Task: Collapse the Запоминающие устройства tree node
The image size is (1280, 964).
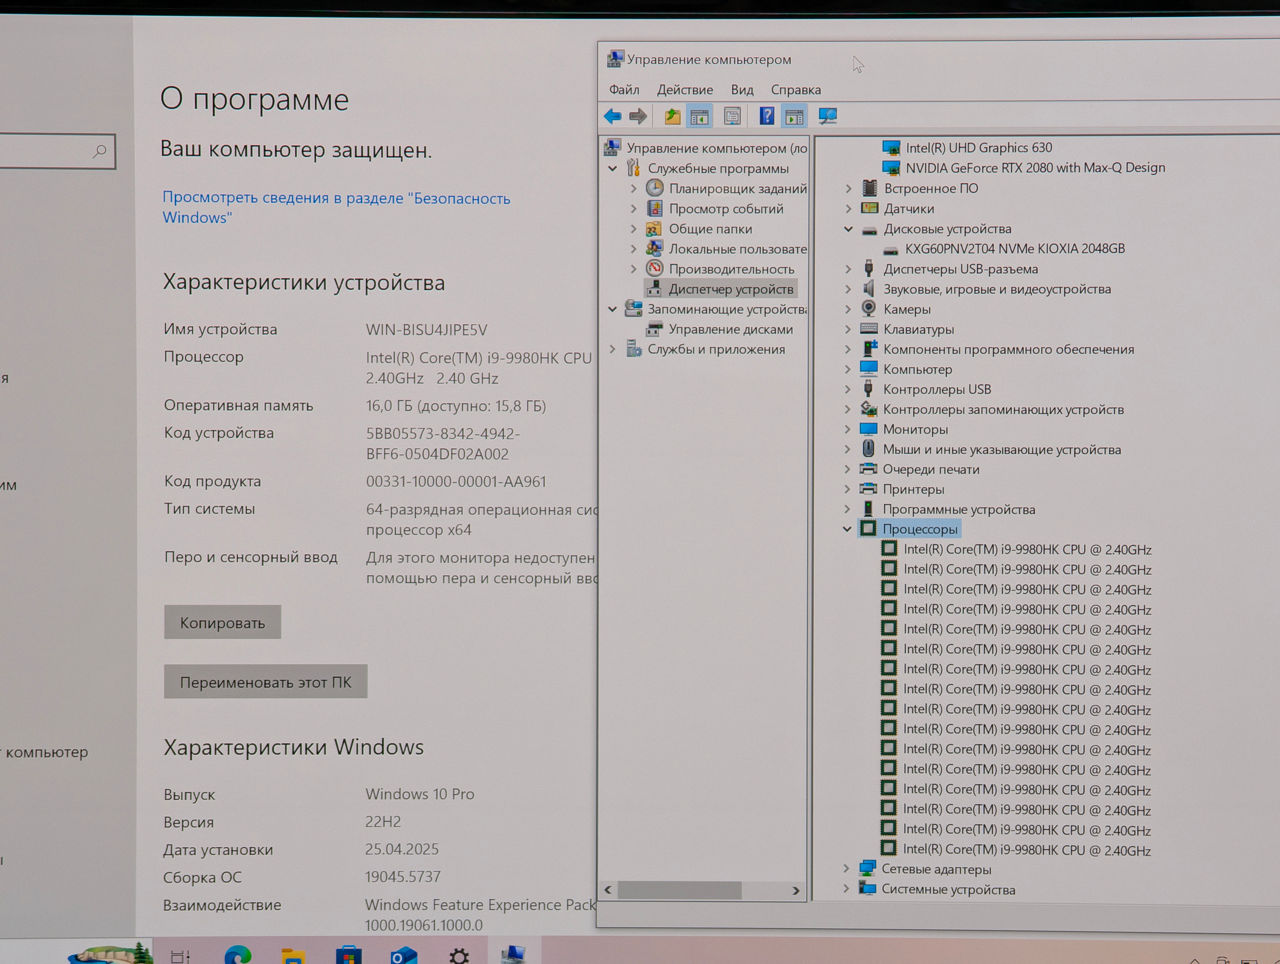Action: click(613, 309)
